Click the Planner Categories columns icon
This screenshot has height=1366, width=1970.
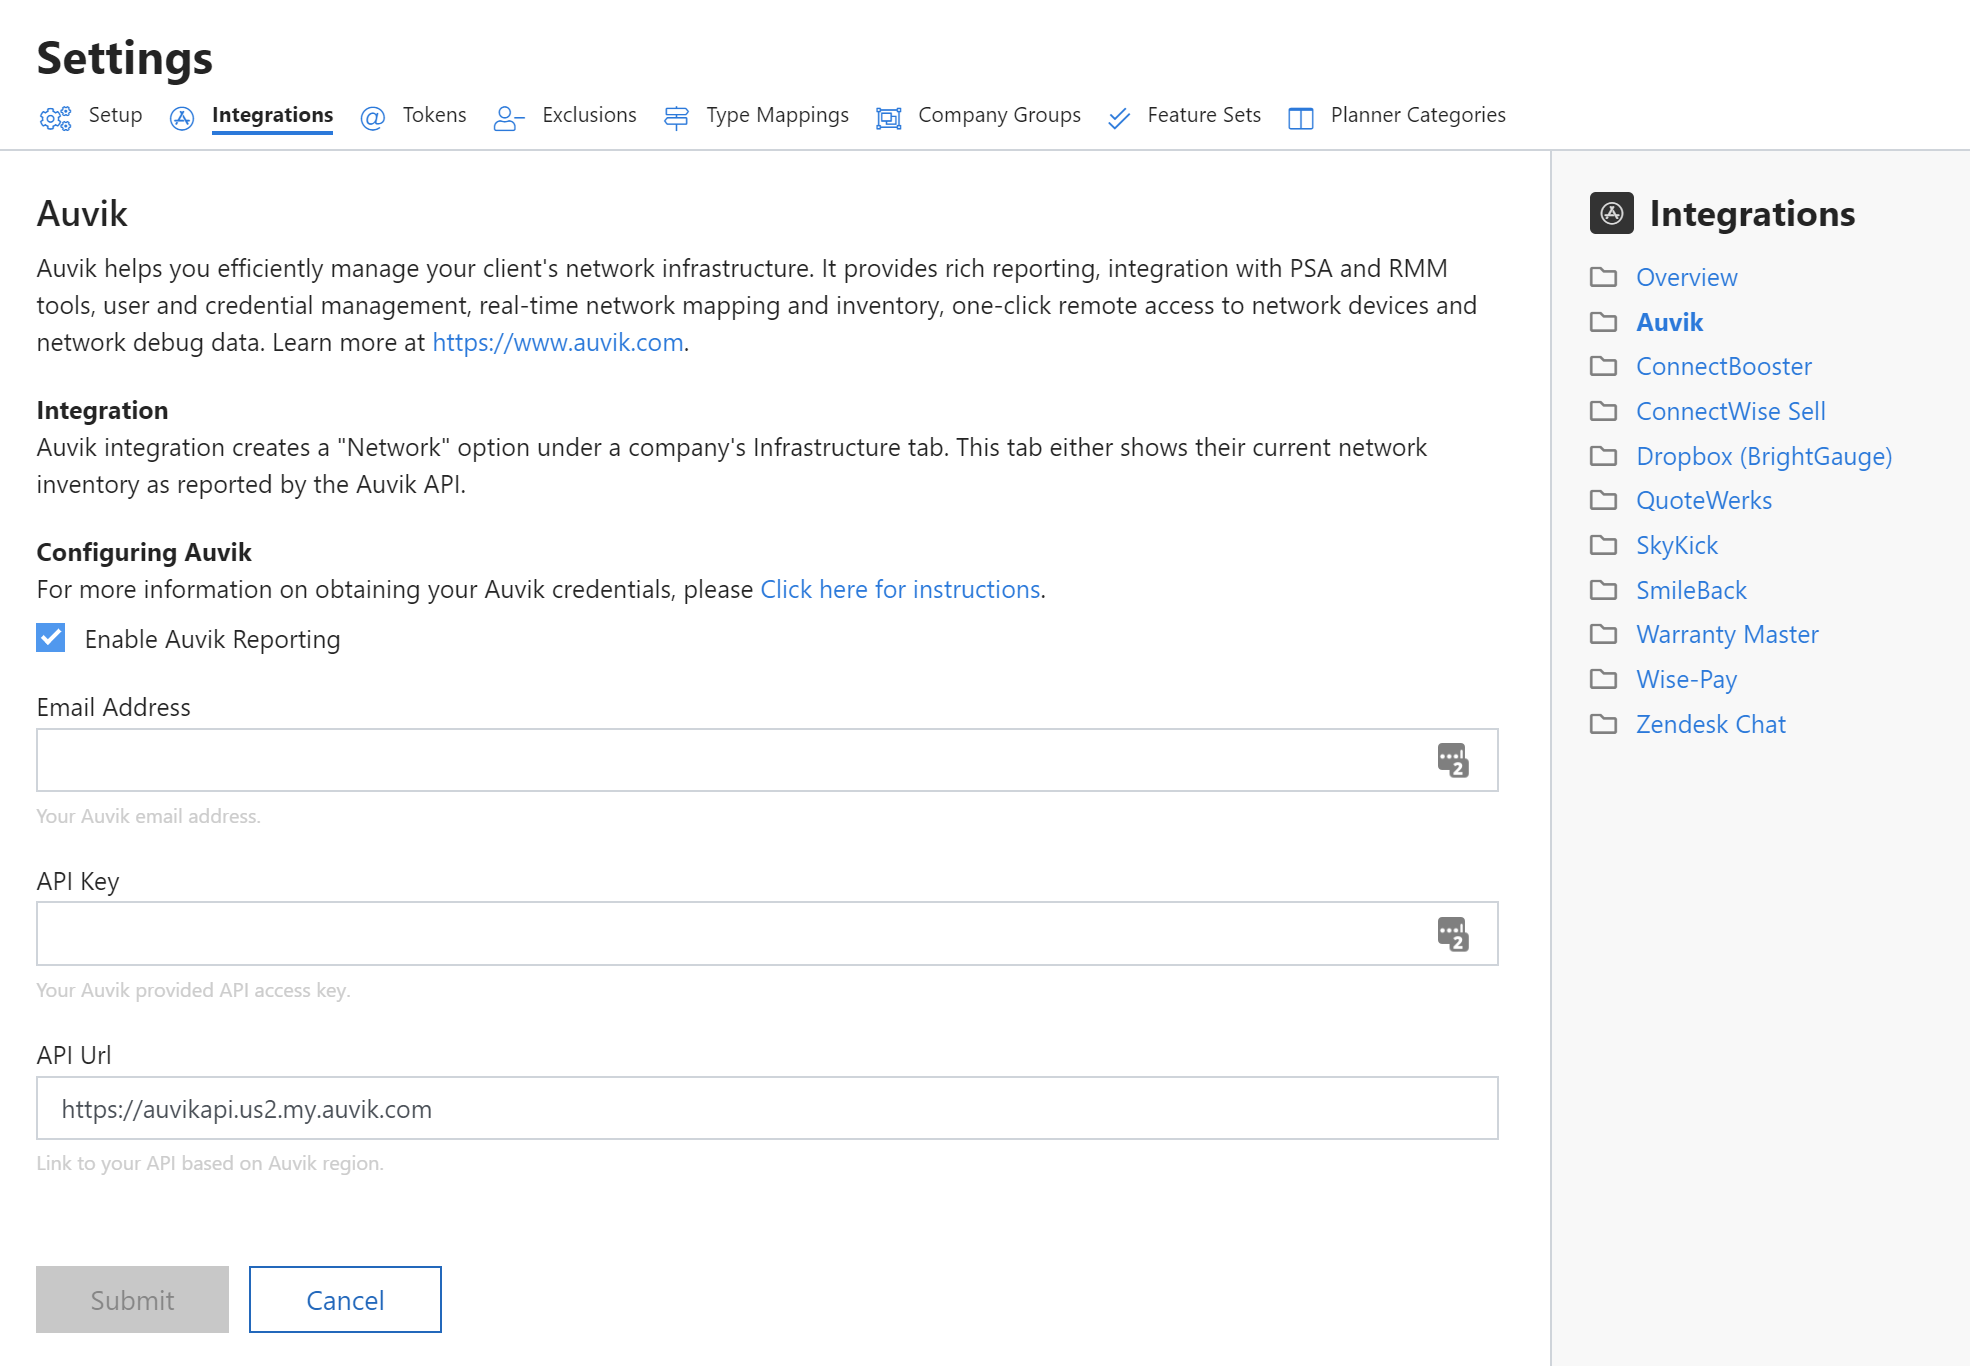(x=1301, y=119)
